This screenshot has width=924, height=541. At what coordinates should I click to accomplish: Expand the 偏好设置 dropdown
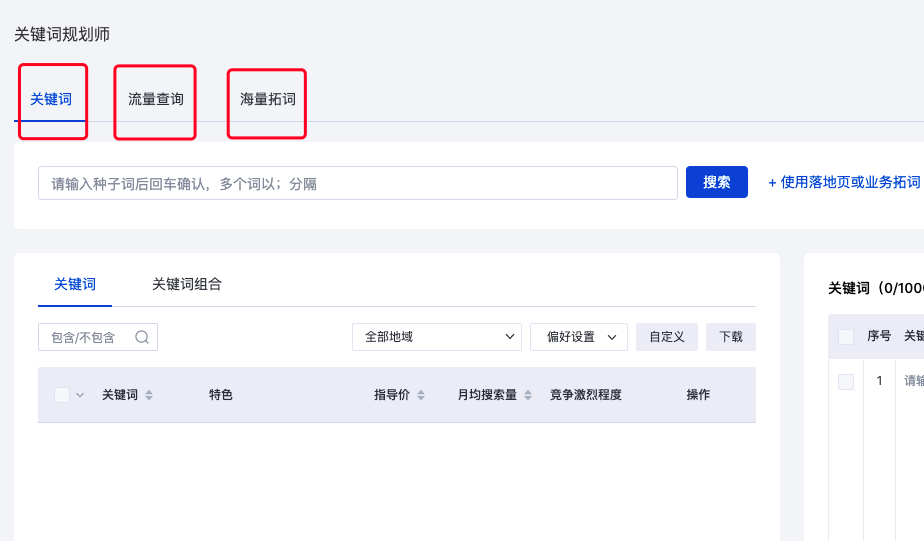click(579, 337)
